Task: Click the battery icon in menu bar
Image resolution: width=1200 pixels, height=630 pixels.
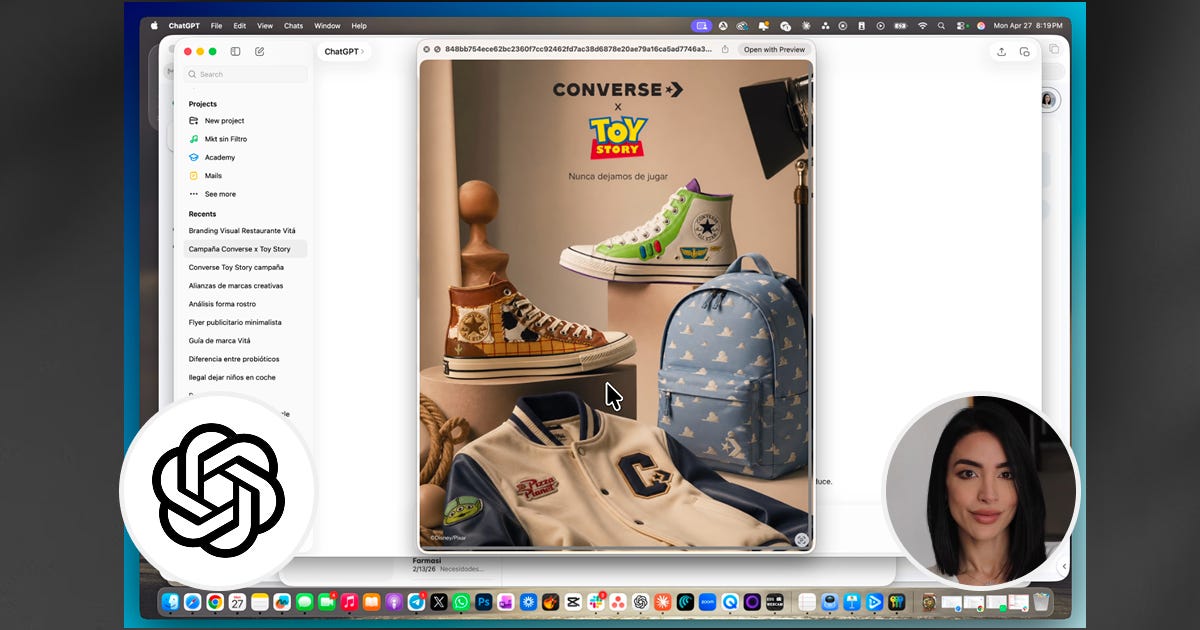Action: coord(900,25)
